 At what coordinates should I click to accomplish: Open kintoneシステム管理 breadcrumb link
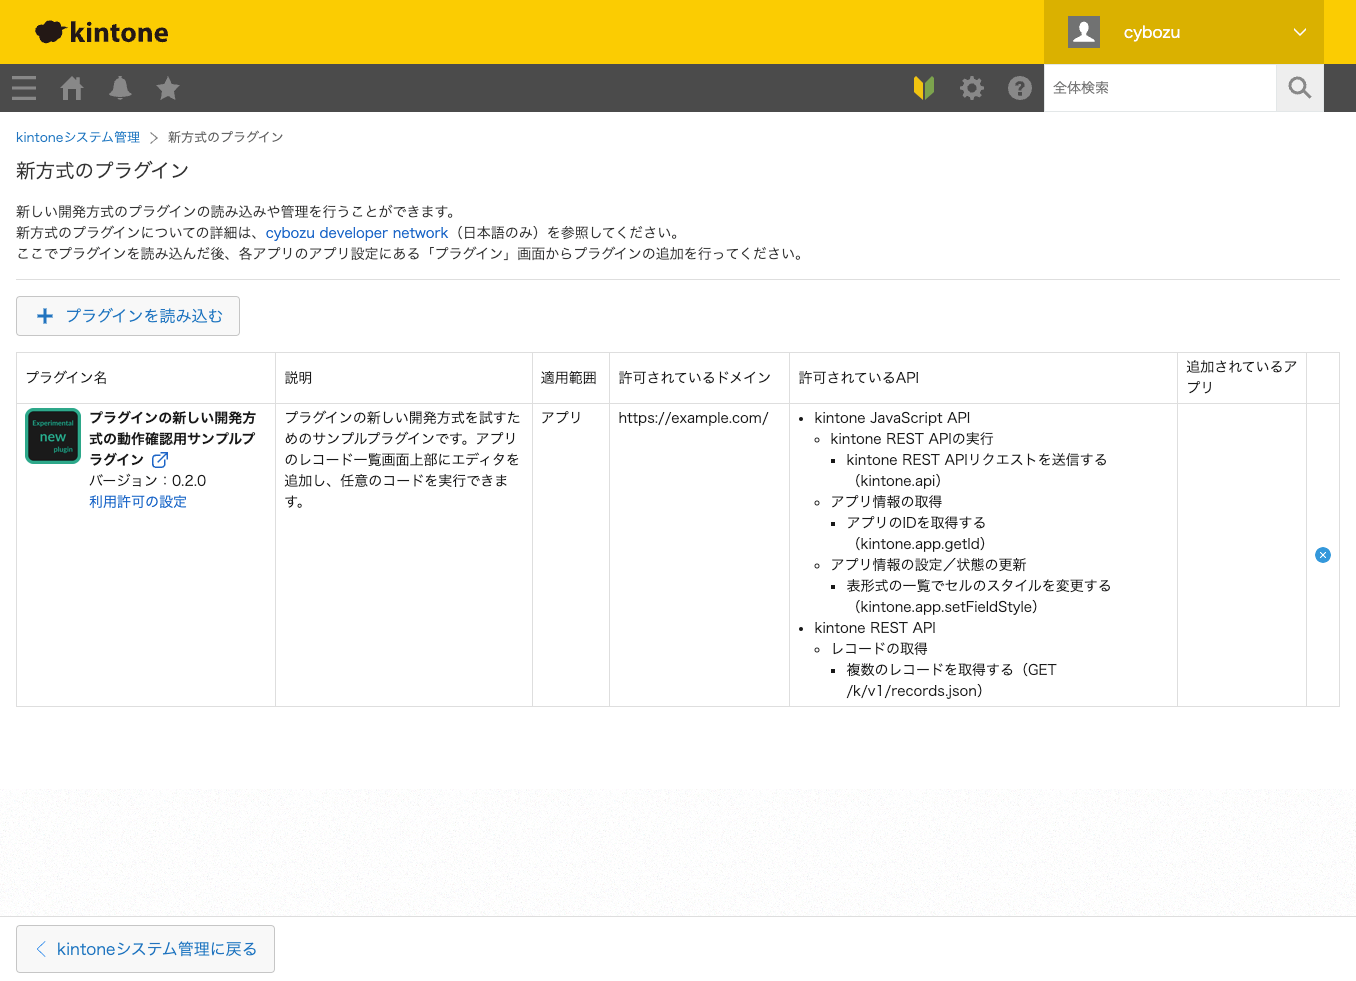click(78, 137)
